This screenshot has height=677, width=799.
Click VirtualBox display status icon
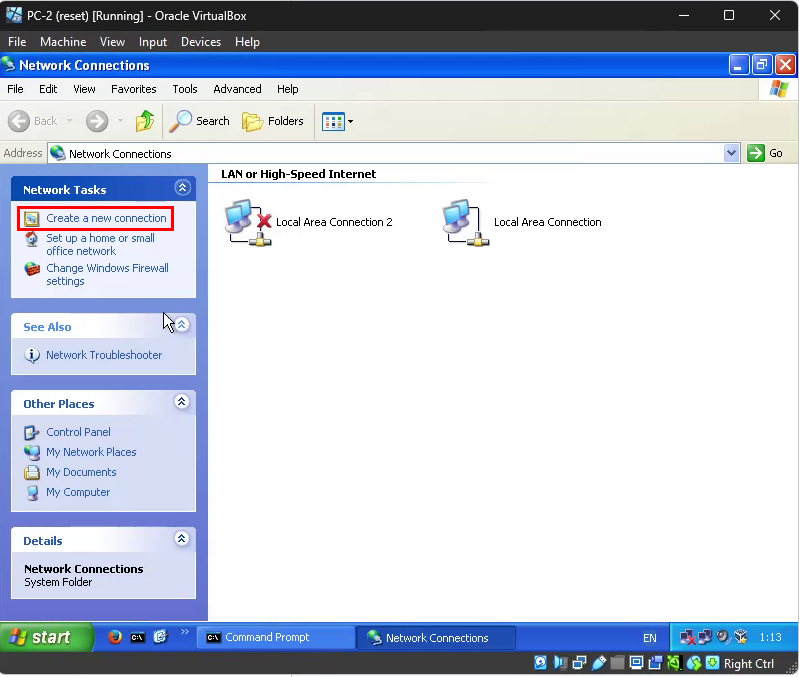[636, 663]
